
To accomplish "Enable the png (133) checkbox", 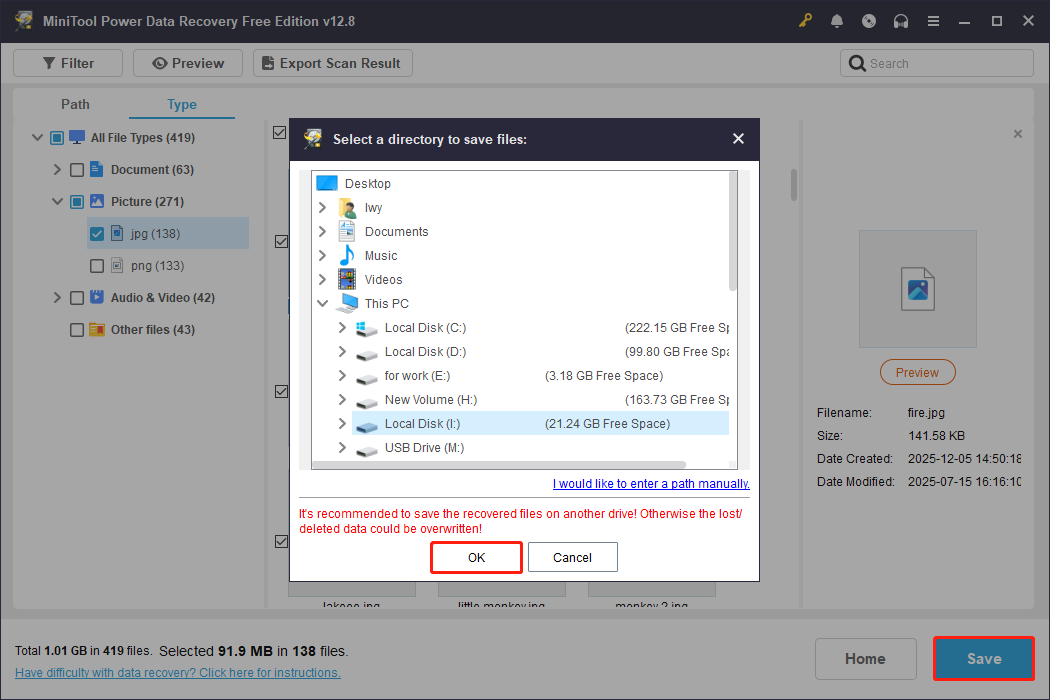I will coord(96,265).
